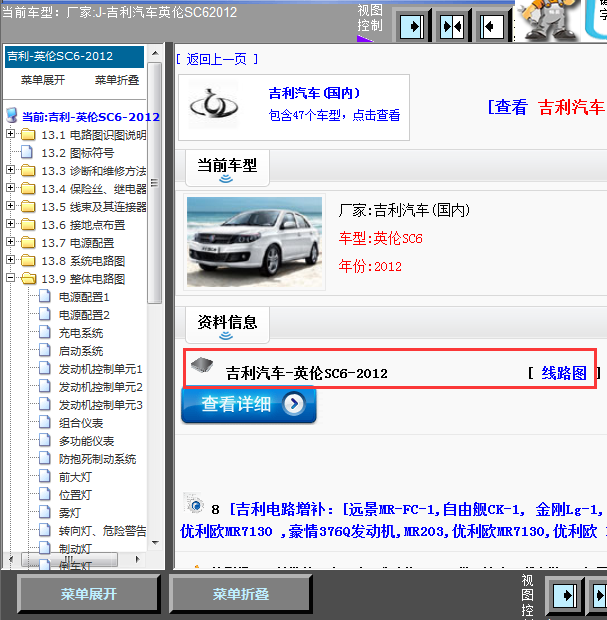Click the folder icon for 13.4 保险丝、继电器
The image size is (607, 620).
[x=28, y=188]
